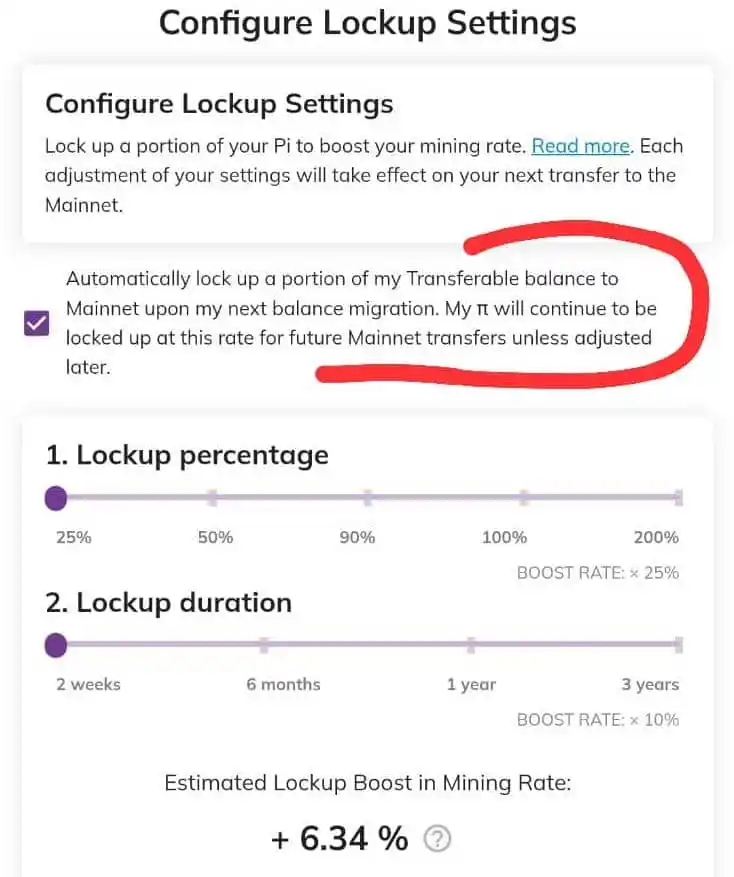Click the question mark help icon
734x877 pixels.
point(437,838)
